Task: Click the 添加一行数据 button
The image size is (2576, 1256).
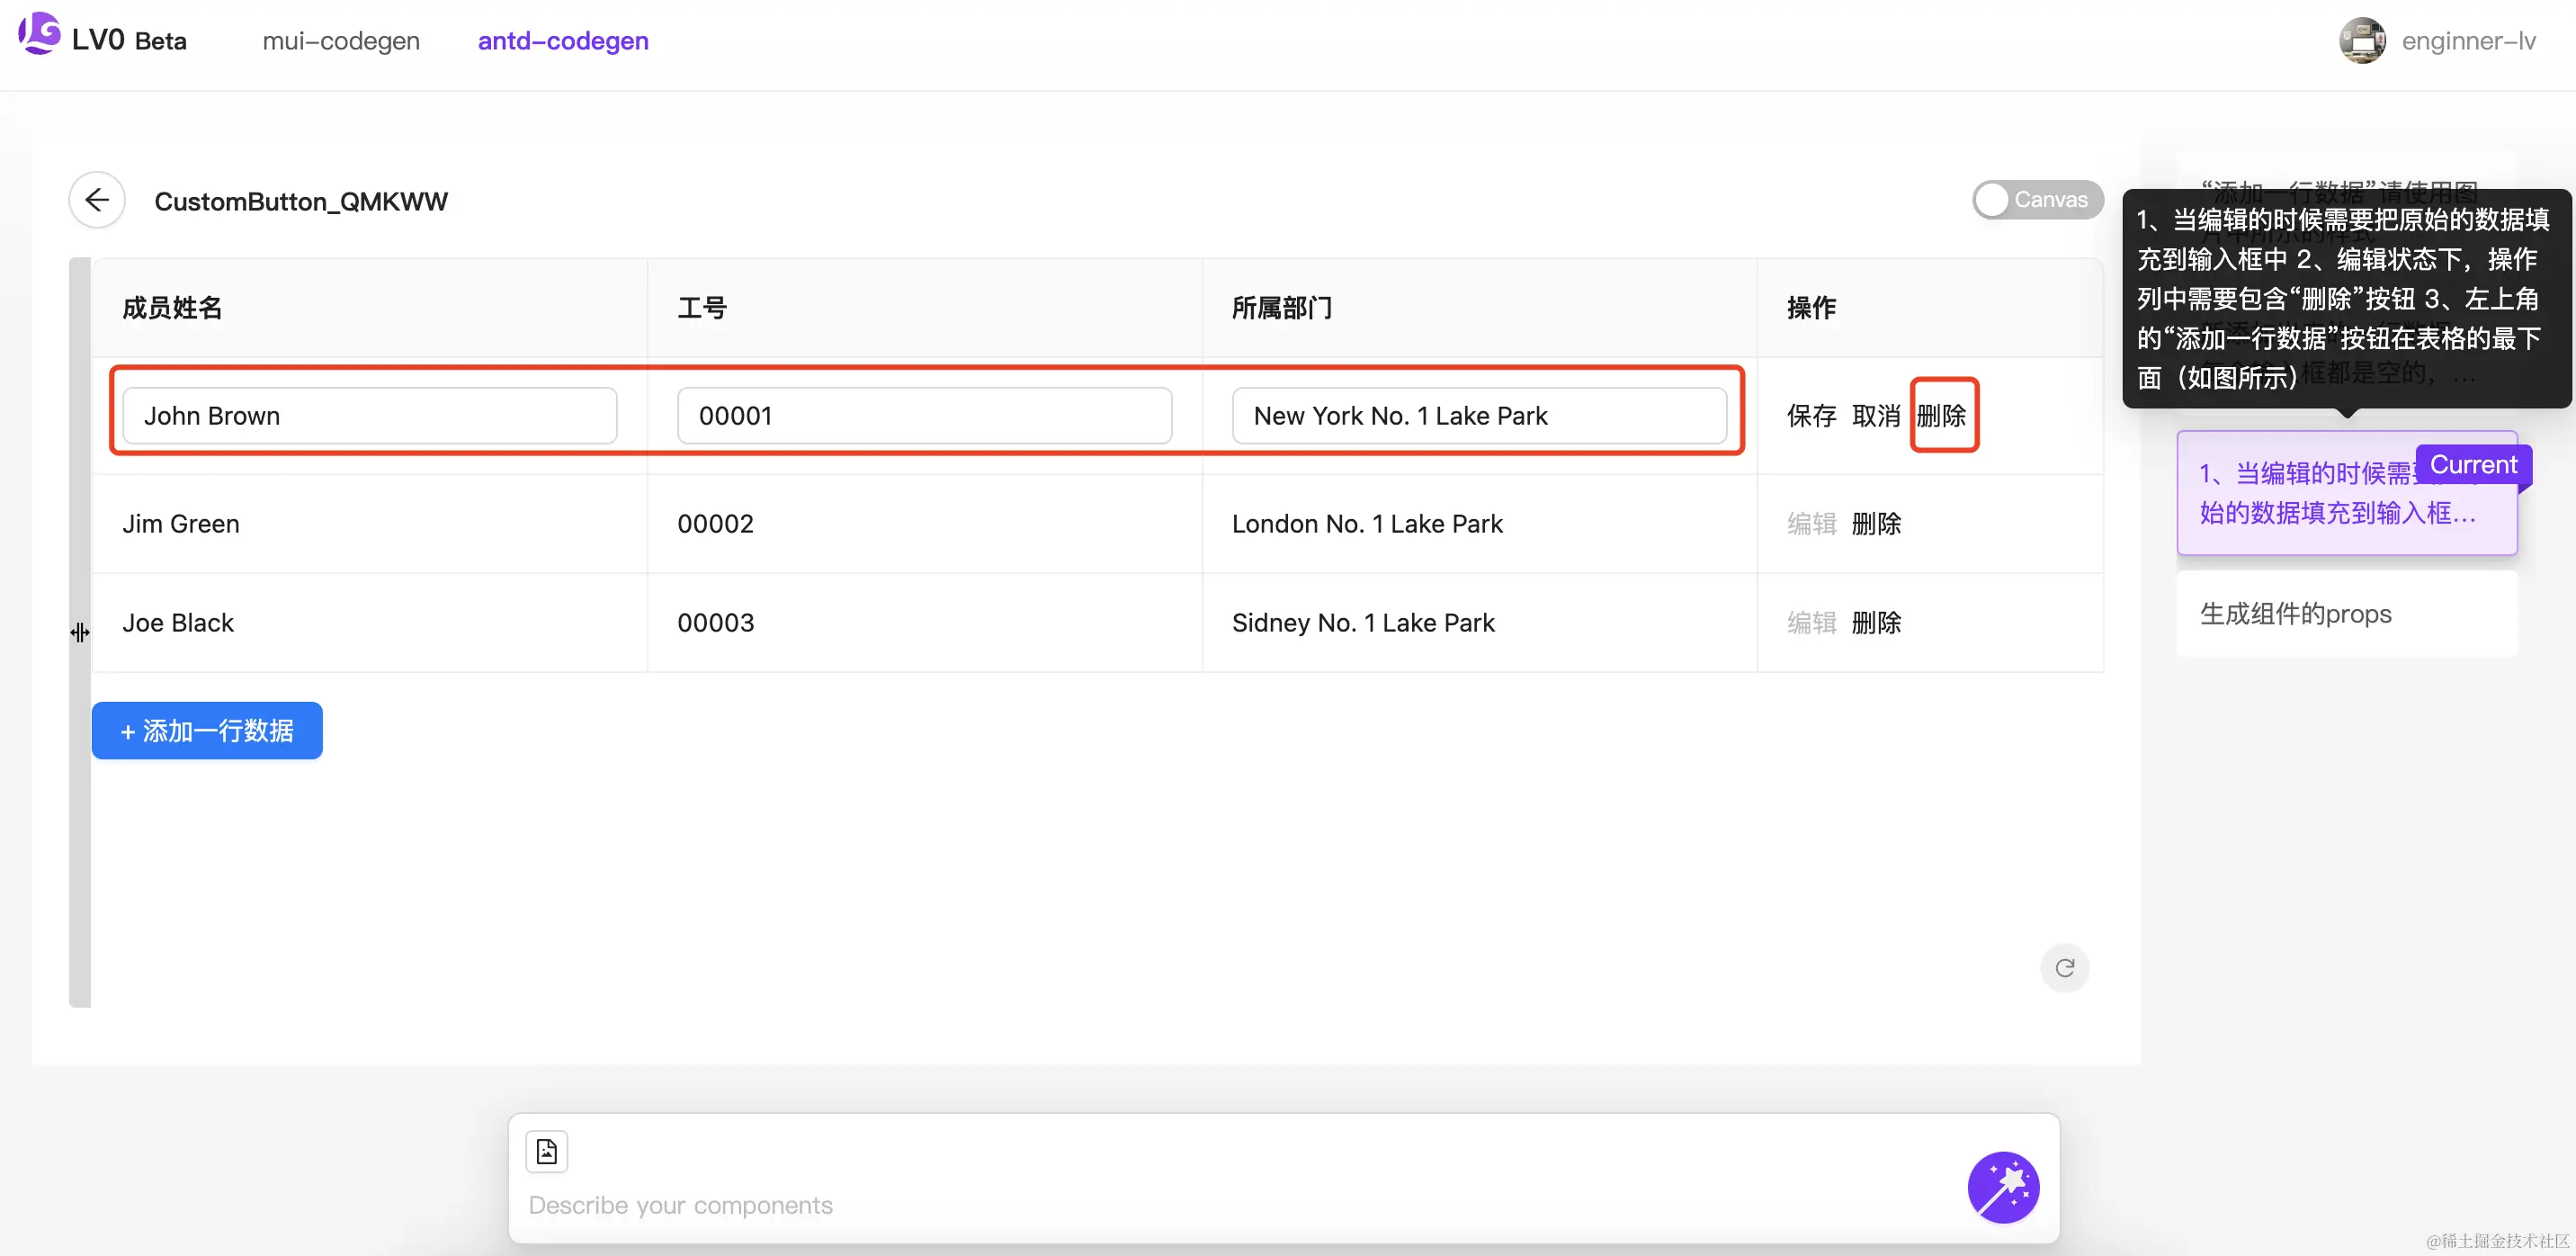Action: pyautogui.click(x=207, y=731)
